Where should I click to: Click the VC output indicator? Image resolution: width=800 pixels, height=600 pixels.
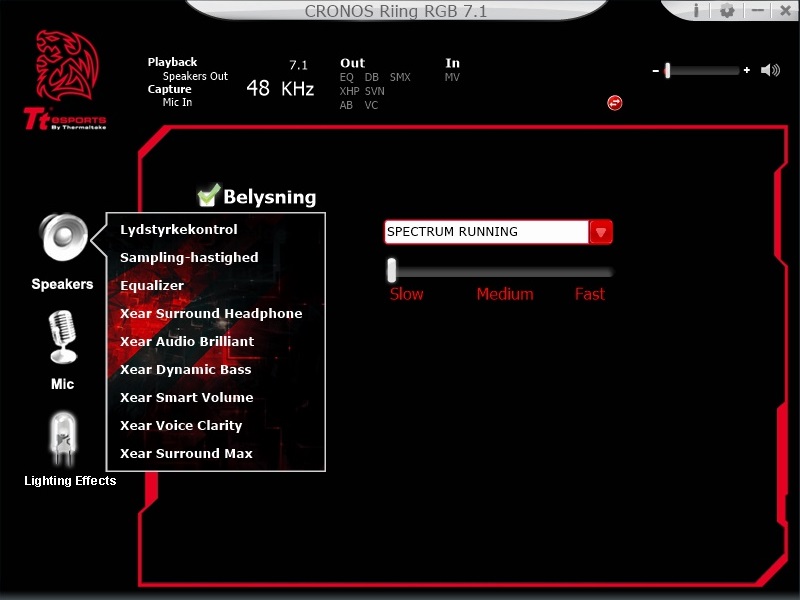tap(371, 105)
